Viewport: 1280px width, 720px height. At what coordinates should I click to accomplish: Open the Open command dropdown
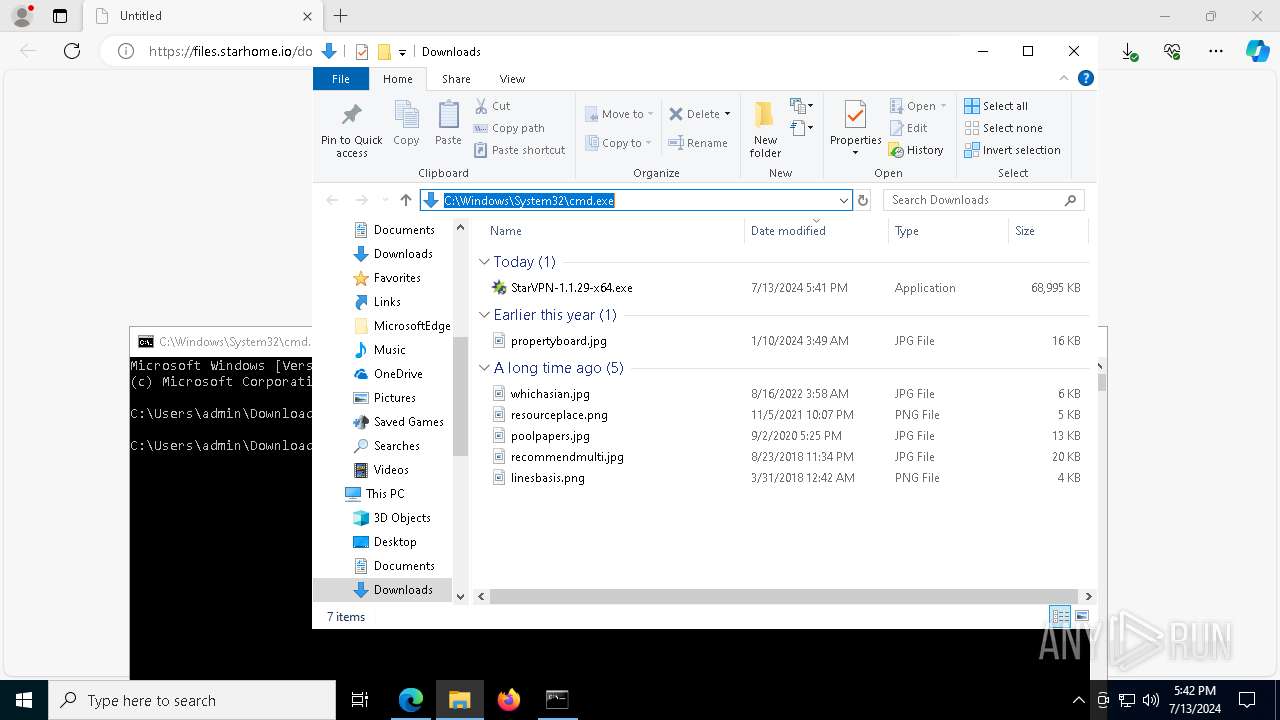[943, 106]
